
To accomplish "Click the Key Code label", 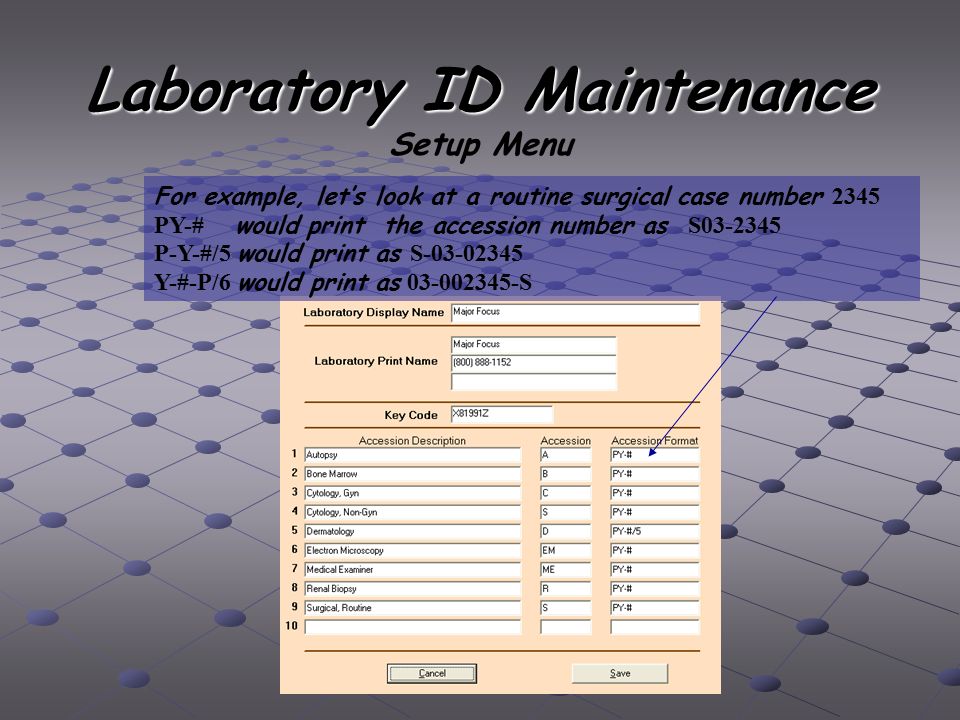I will [x=411, y=415].
